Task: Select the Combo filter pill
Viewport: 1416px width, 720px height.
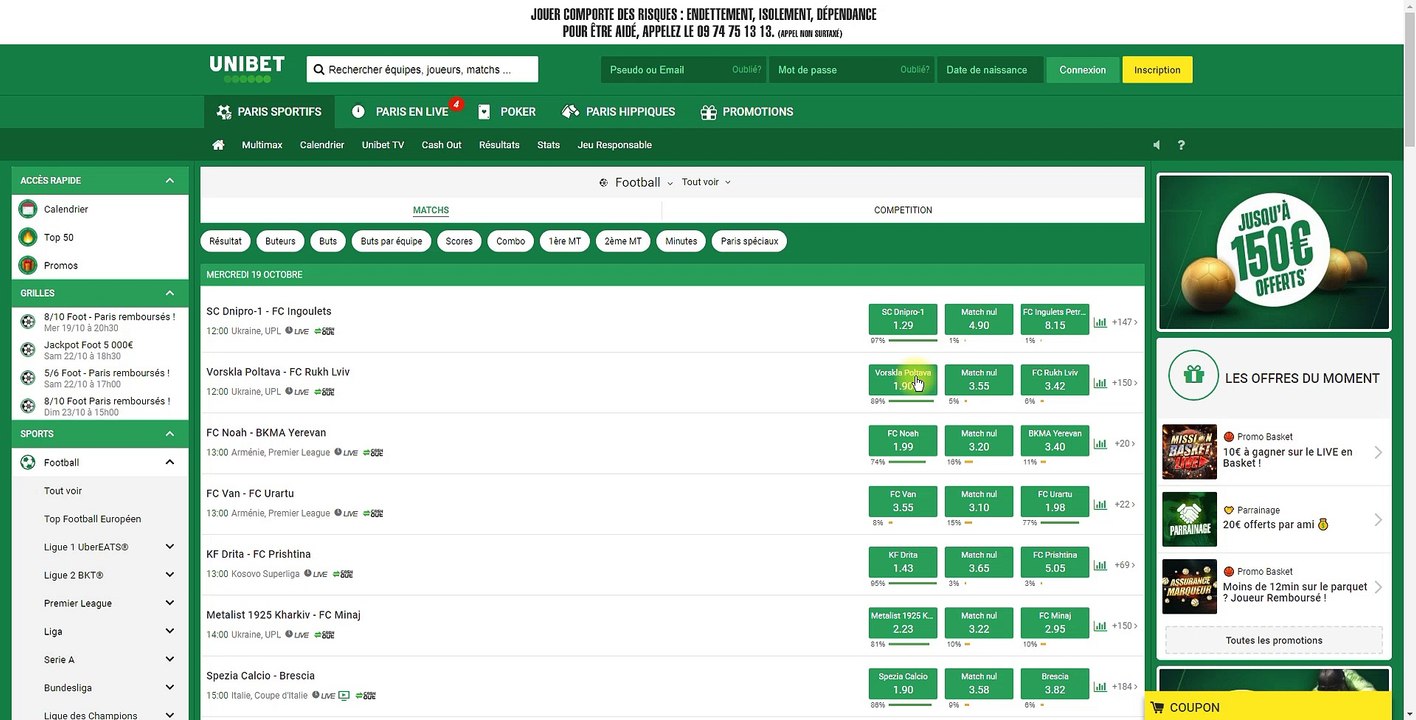Action: tap(511, 241)
